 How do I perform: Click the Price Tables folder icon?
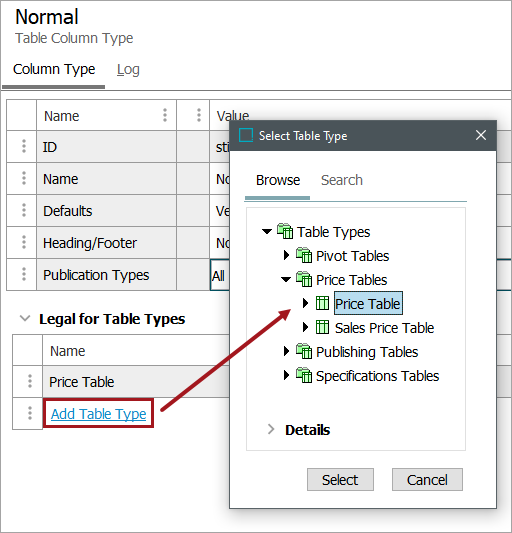[x=304, y=279]
